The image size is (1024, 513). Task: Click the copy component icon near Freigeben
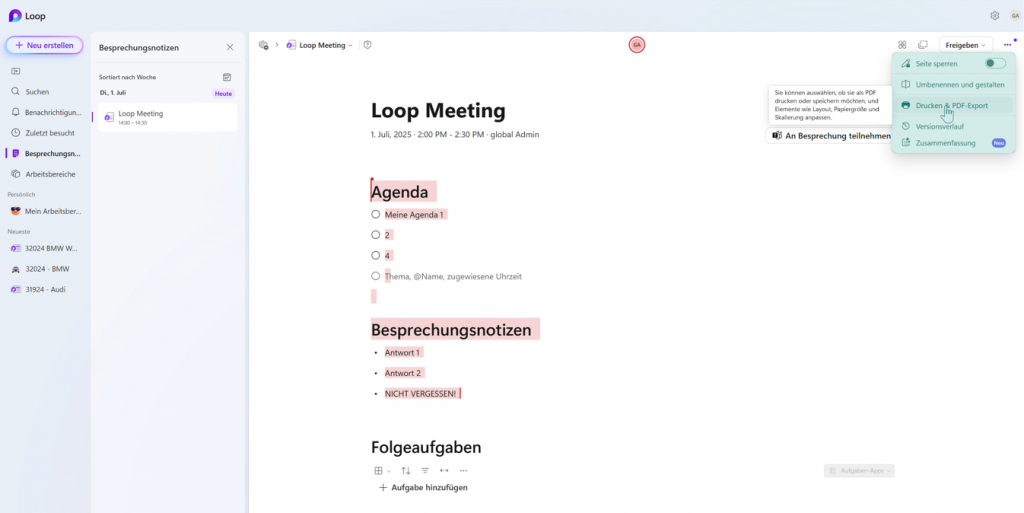coord(923,44)
